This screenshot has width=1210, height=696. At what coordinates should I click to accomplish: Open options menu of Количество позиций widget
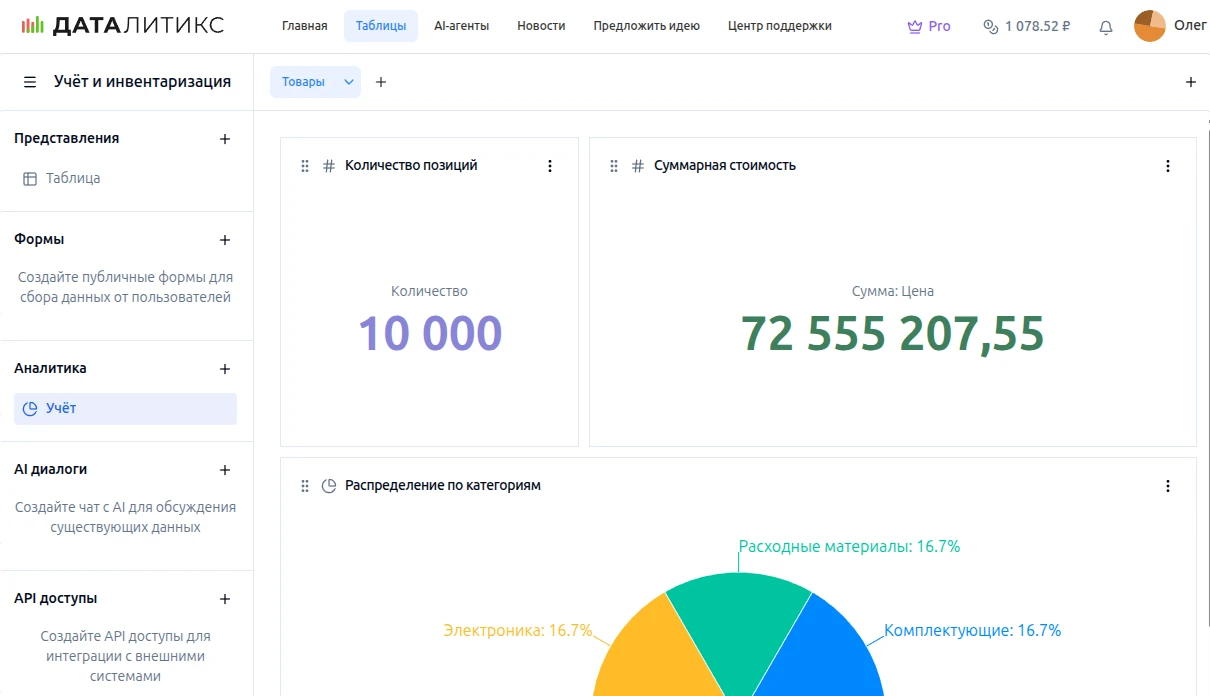click(x=549, y=166)
